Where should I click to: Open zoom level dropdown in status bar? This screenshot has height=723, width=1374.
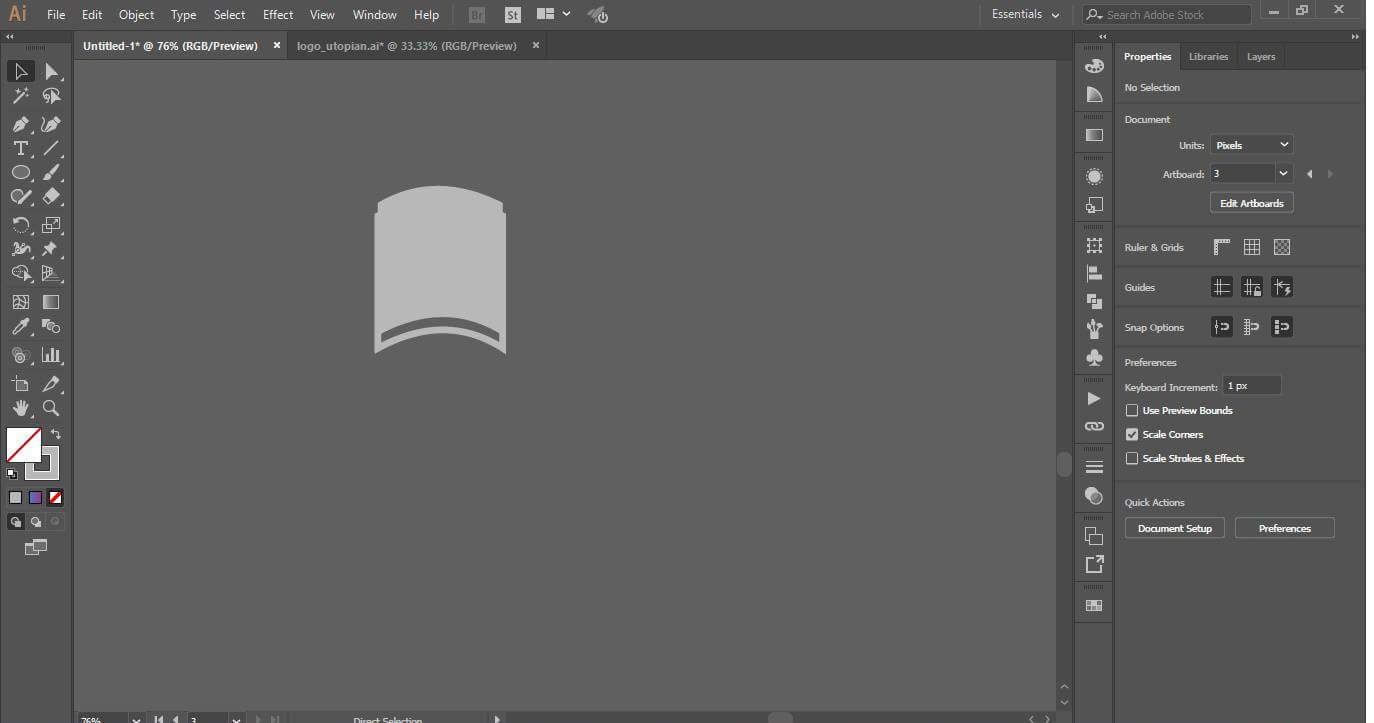pos(136,719)
